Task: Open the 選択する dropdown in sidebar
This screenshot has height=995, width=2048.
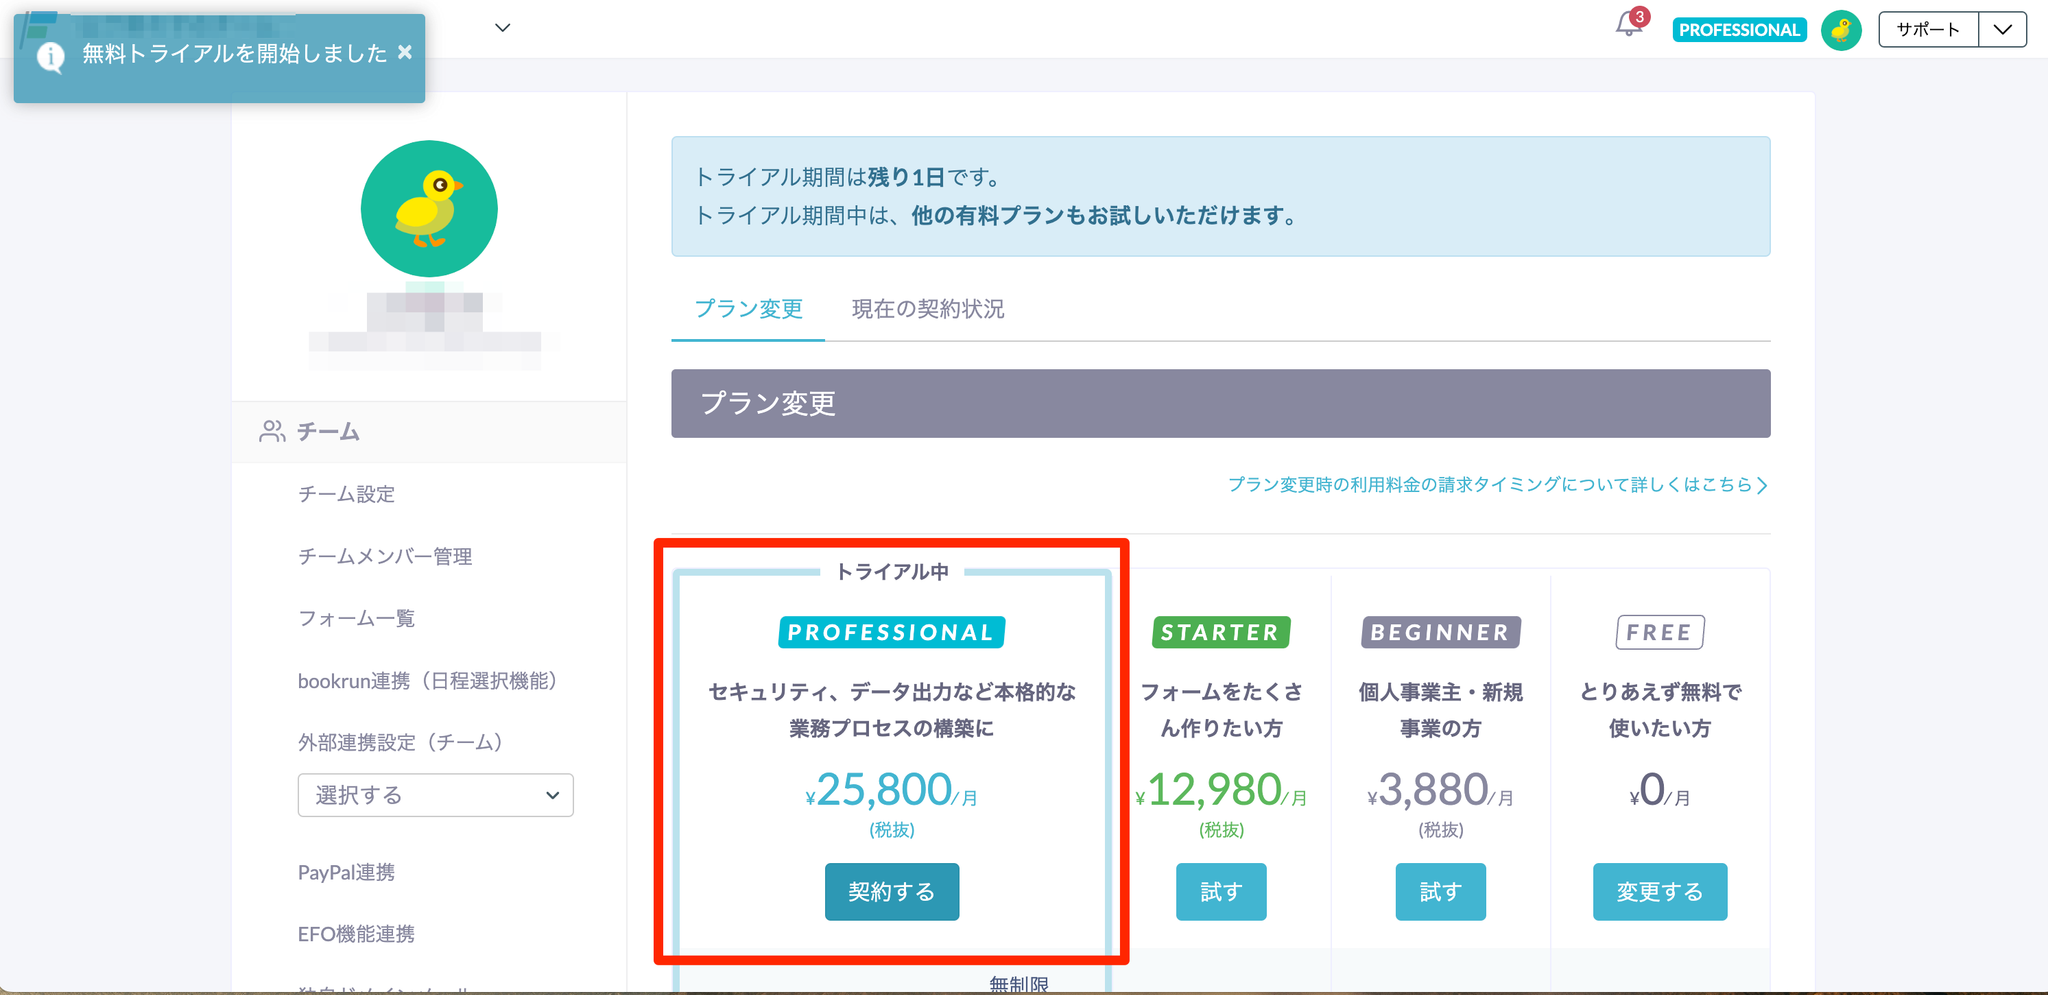Action: tap(435, 795)
